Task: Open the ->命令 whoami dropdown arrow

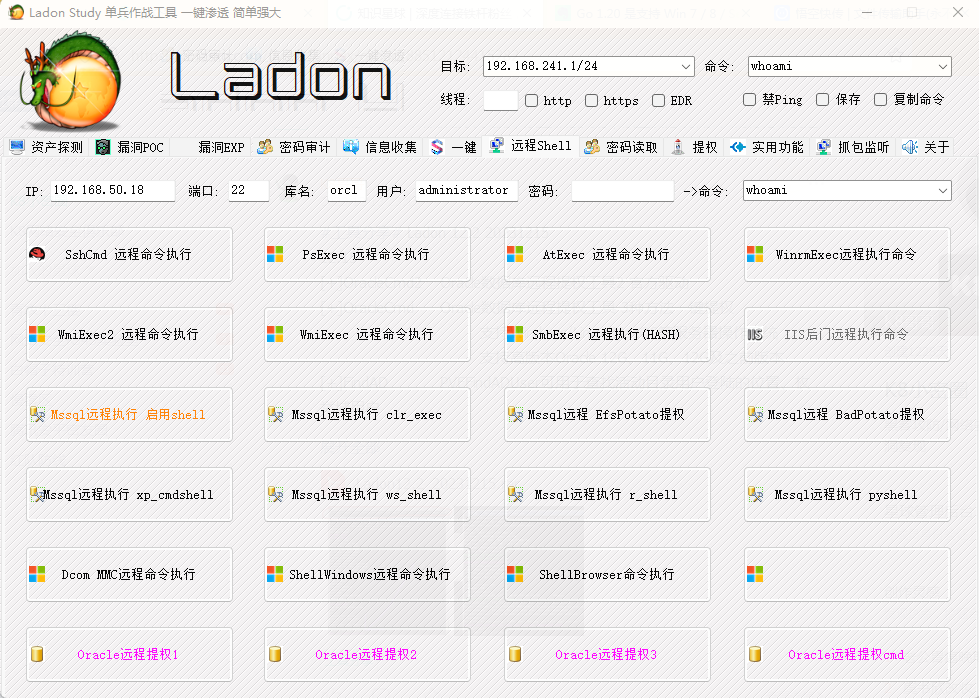Action: (x=942, y=190)
